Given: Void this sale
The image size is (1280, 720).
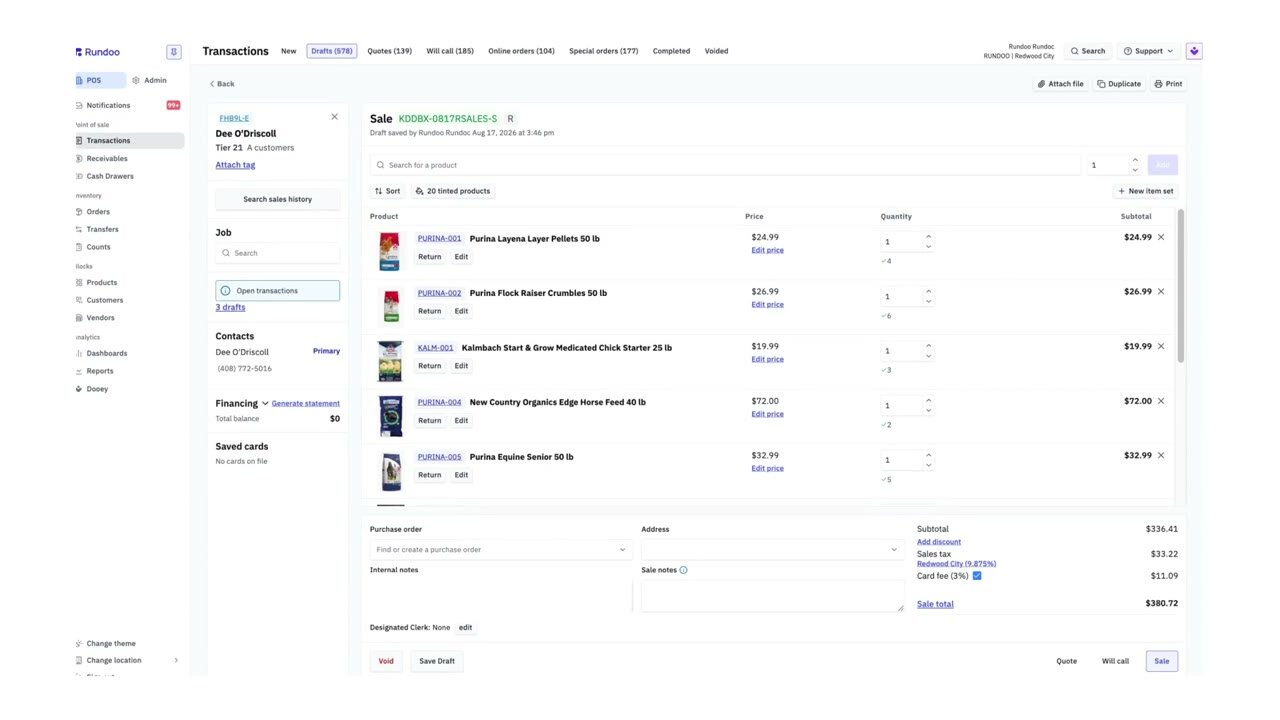Looking at the screenshot, I should tap(386, 661).
